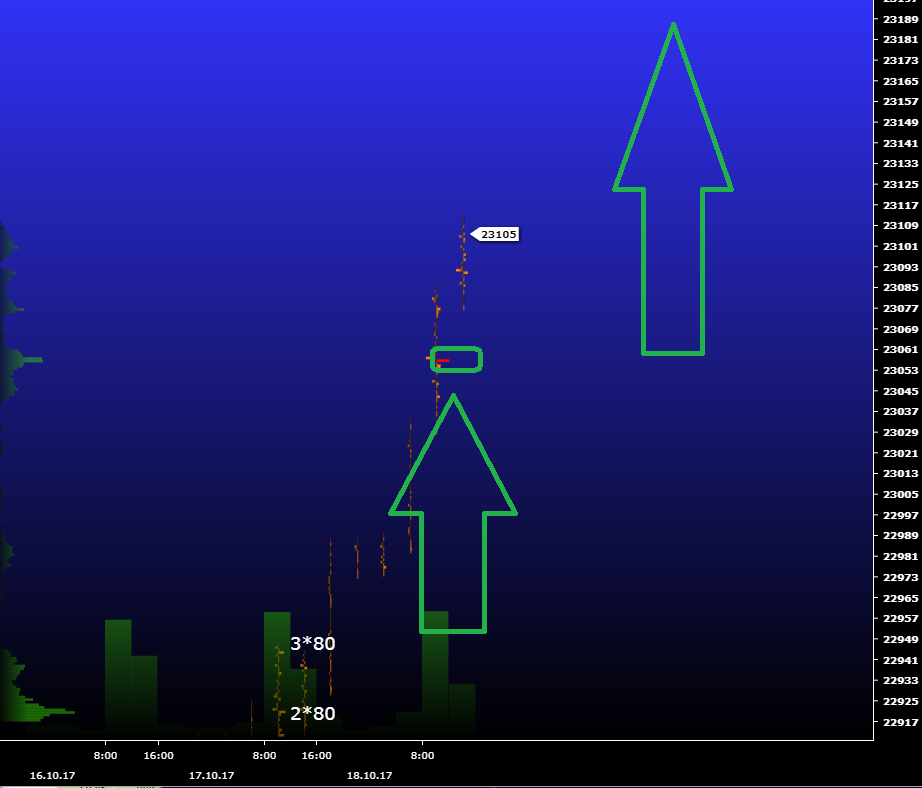Image resolution: width=922 pixels, height=788 pixels.
Task: Select the 23165 price scale value
Action: click(x=900, y=81)
